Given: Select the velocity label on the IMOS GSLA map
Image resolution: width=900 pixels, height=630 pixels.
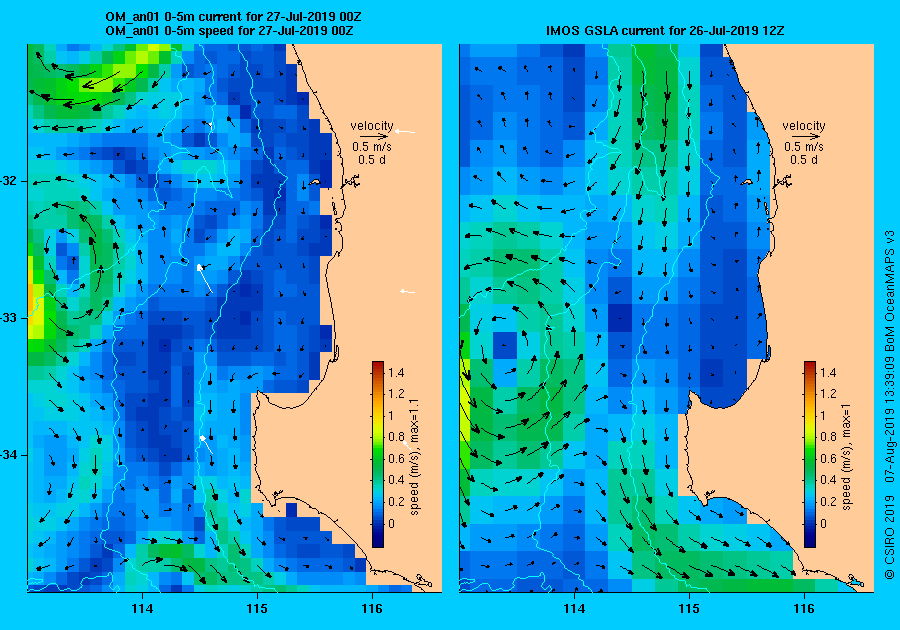Looking at the screenshot, I should pos(804,126).
